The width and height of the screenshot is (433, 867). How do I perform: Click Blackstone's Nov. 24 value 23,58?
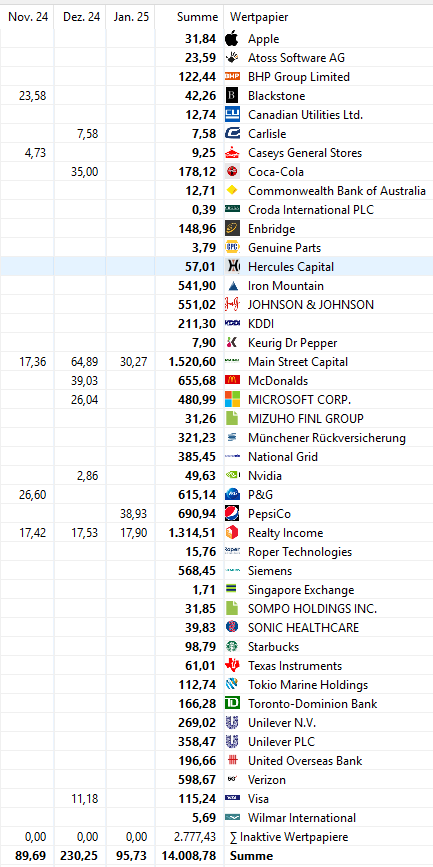(x=33, y=96)
